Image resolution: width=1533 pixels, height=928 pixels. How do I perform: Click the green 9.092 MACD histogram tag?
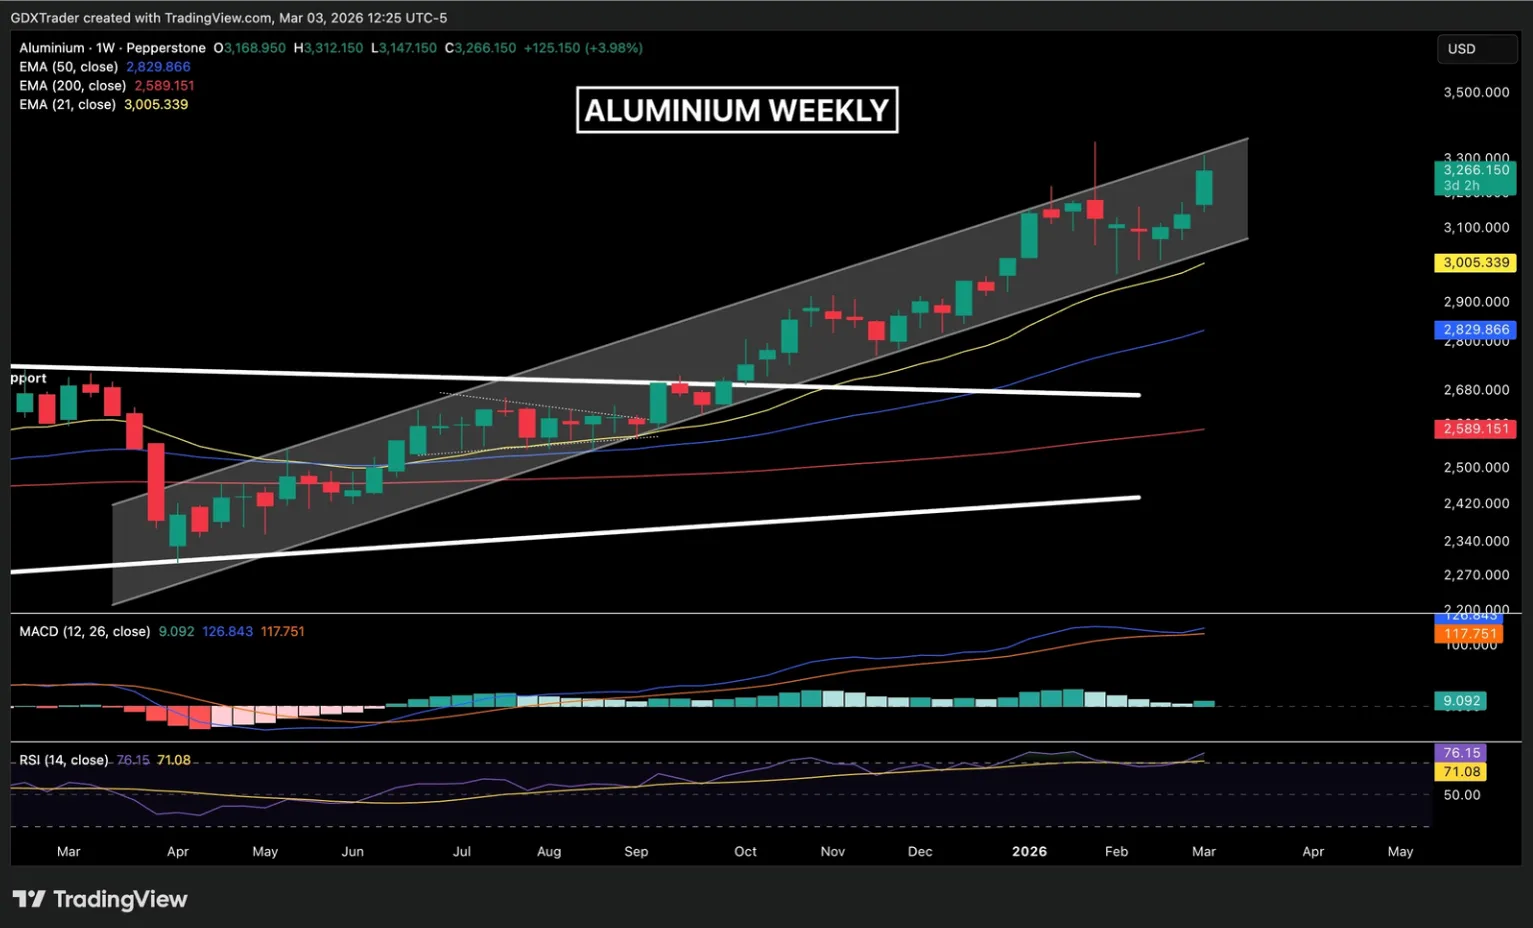[x=1460, y=701]
